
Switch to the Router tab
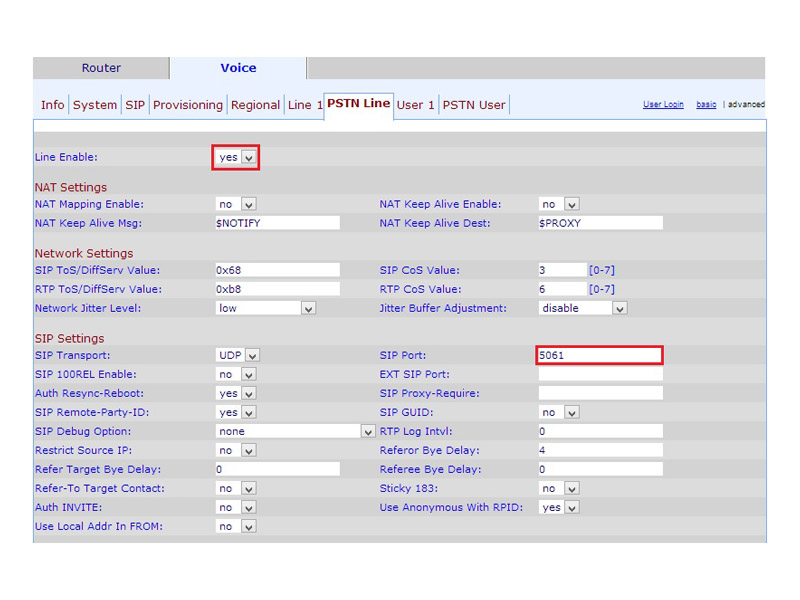[101, 68]
